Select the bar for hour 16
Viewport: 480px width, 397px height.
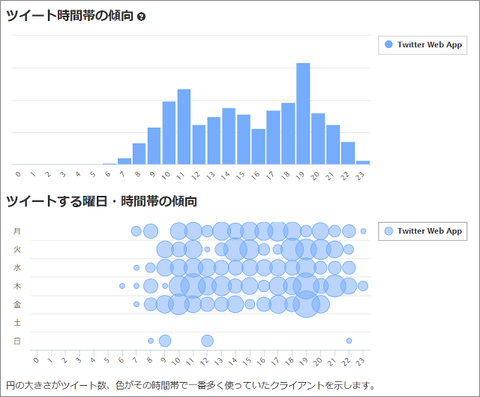tap(258, 147)
